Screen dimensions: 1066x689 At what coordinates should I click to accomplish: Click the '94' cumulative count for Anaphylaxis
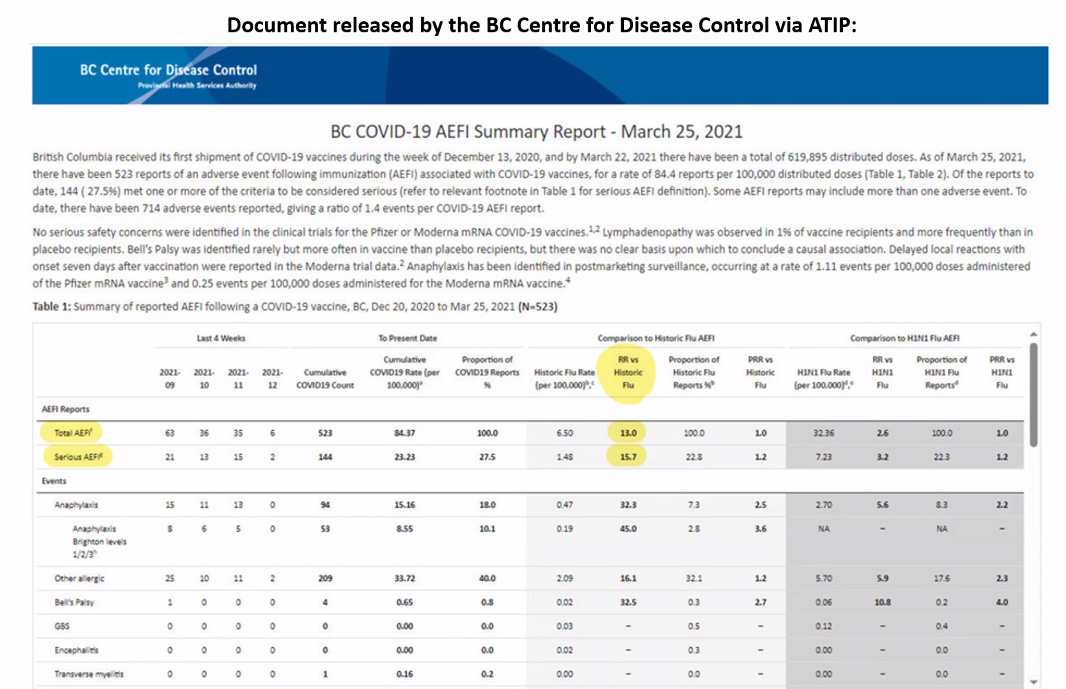325,505
